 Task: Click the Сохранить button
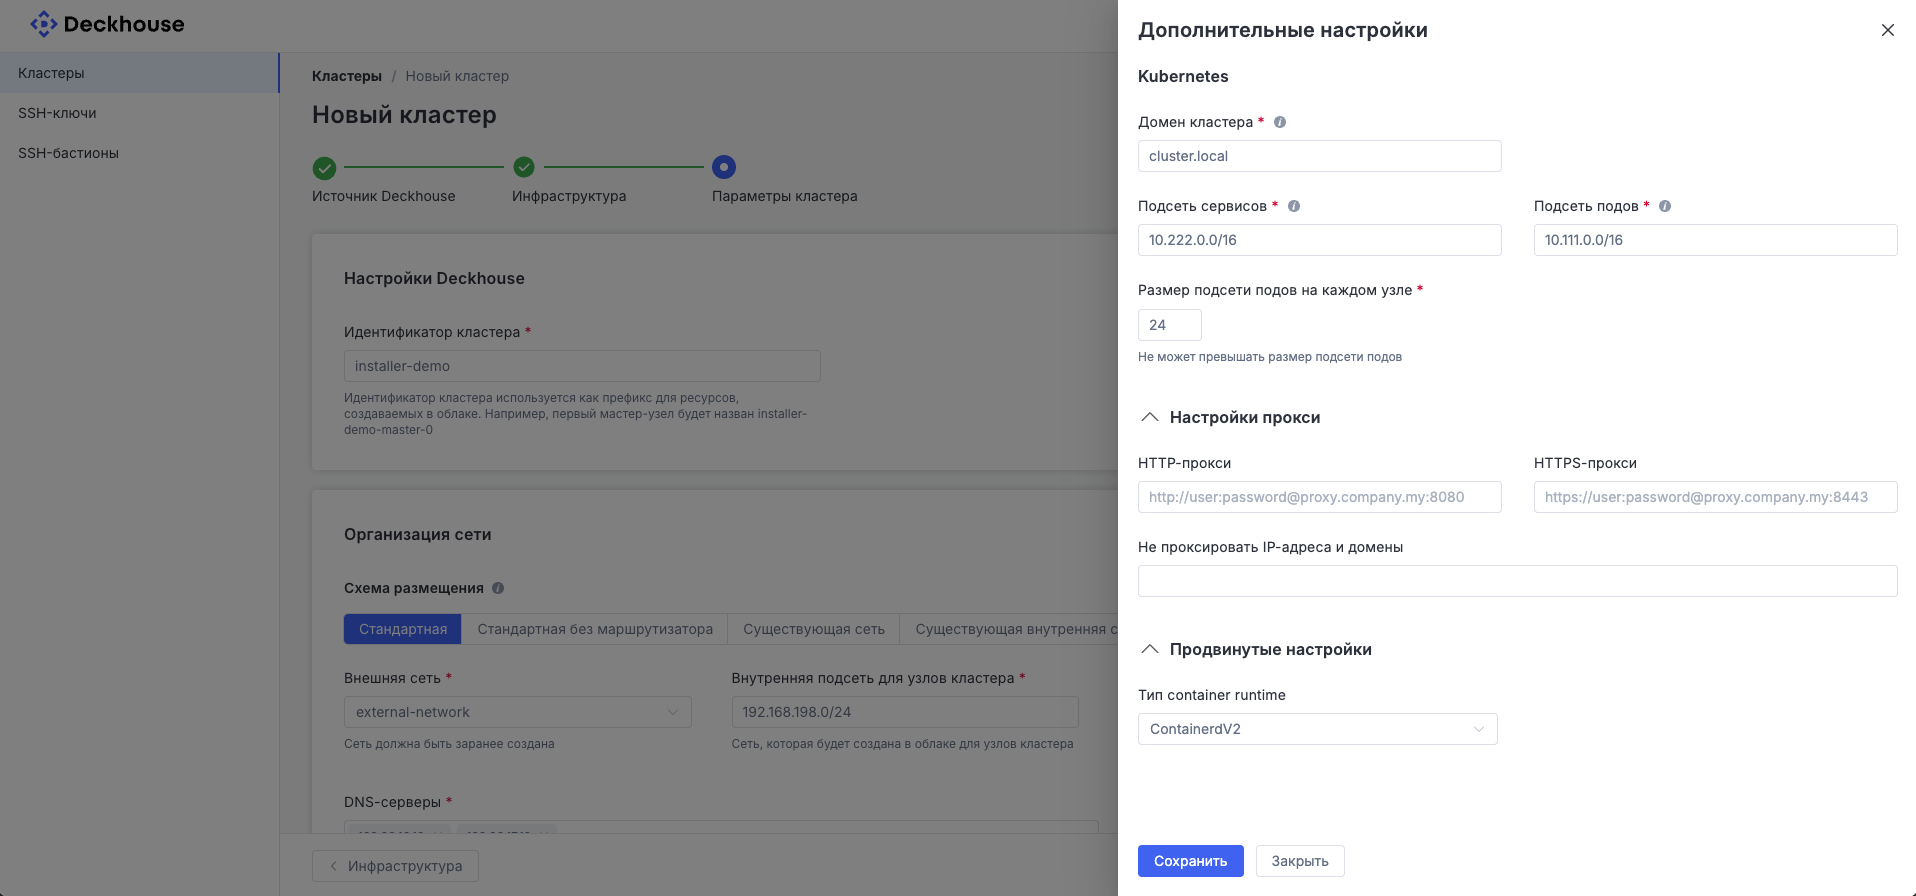coord(1190,861)
